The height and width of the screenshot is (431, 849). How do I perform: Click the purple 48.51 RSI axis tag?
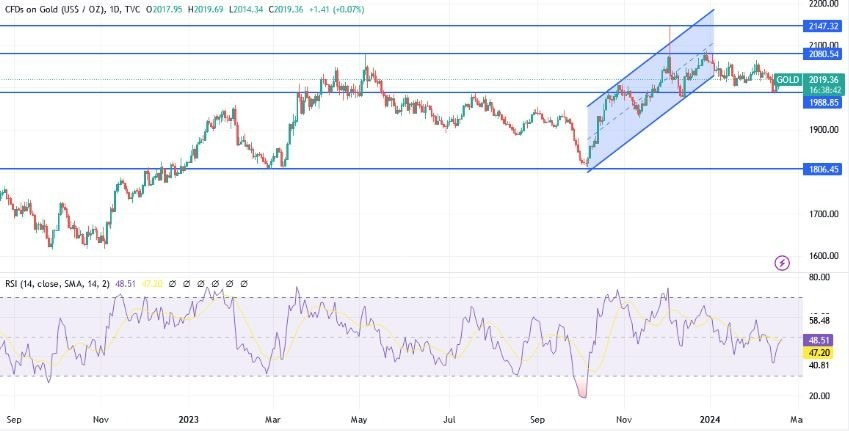(x=818, y=342)
